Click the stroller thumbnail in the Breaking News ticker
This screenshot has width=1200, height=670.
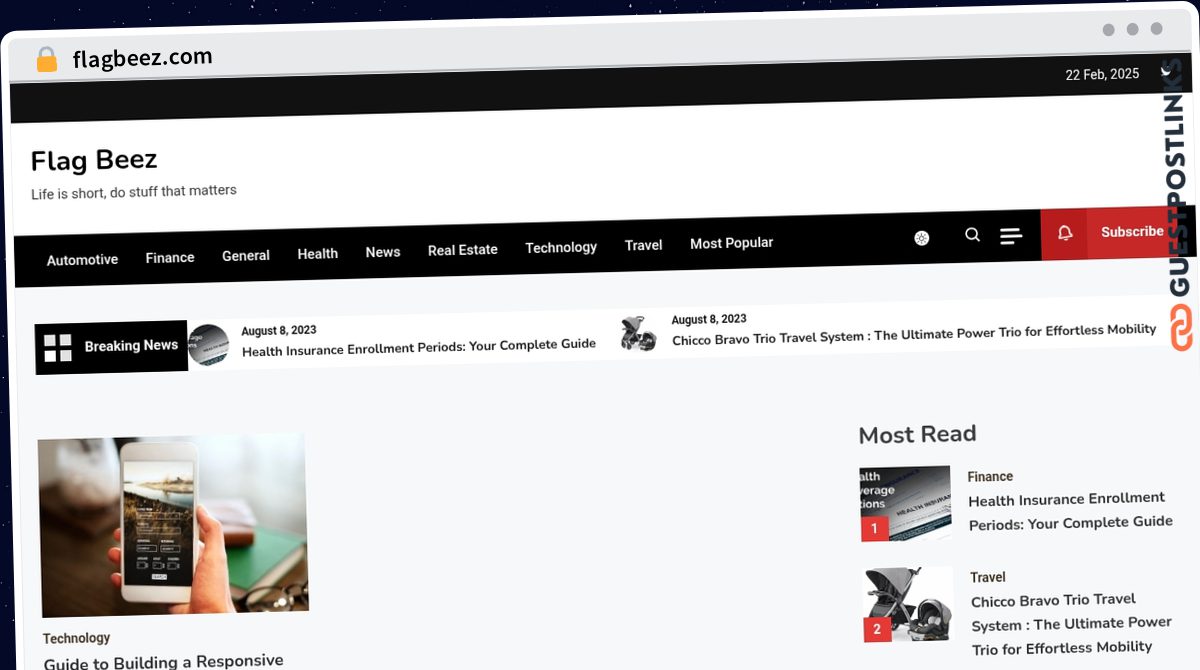click(638, 333)
